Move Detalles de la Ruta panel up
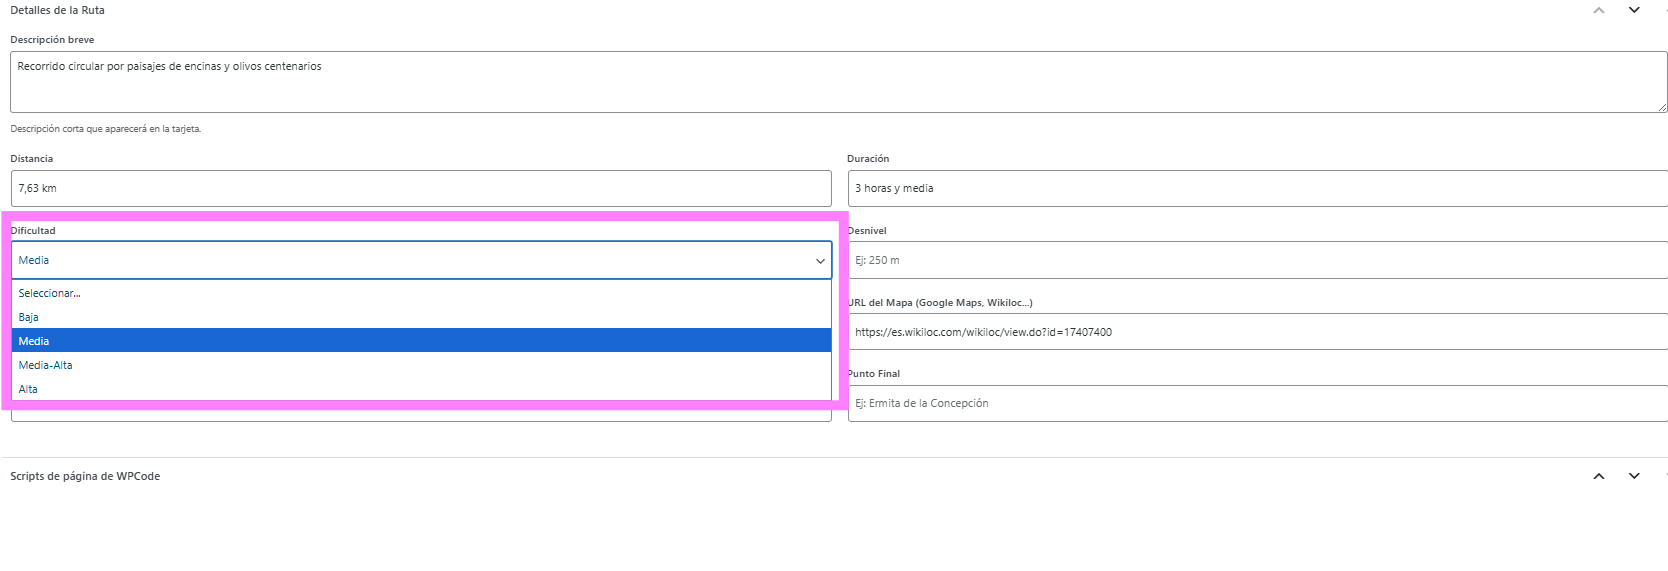The image size is (1668, 571). pos(1599,10)
